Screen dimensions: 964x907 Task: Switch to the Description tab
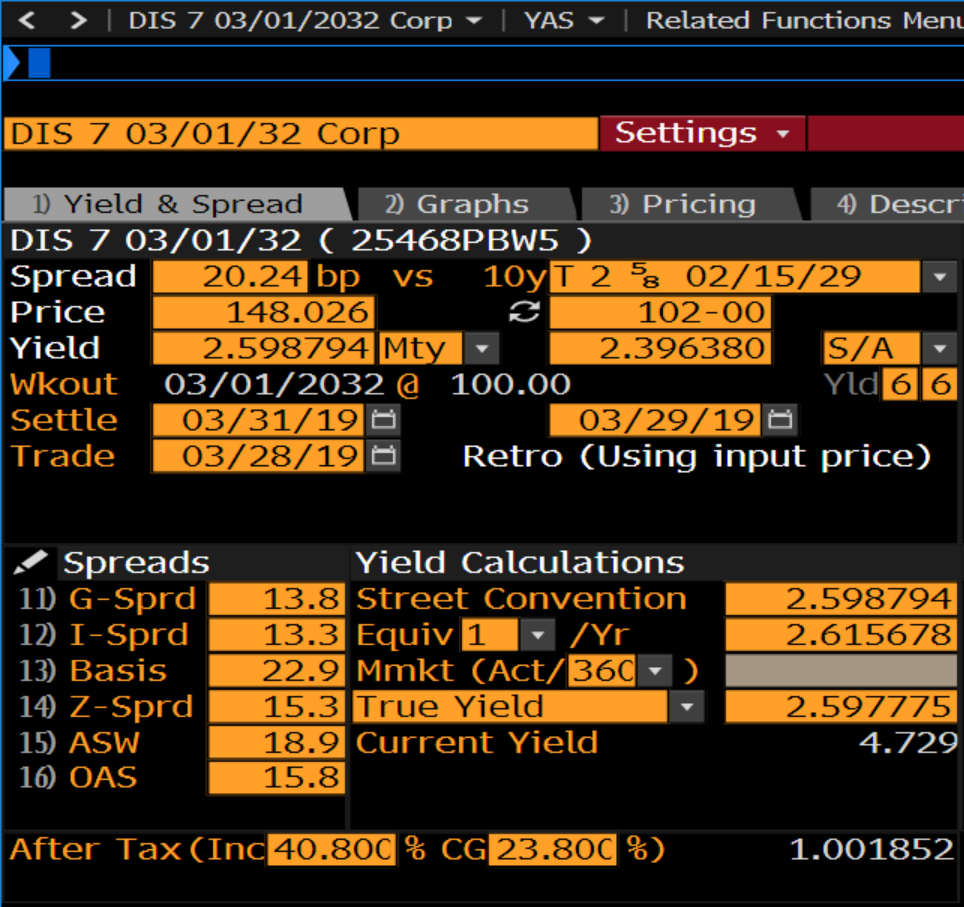(888, 204)
